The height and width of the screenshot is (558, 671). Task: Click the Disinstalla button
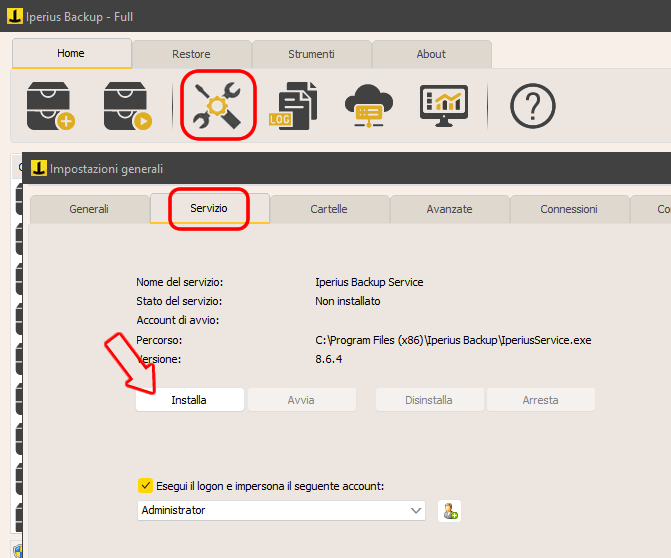(429, 400)
